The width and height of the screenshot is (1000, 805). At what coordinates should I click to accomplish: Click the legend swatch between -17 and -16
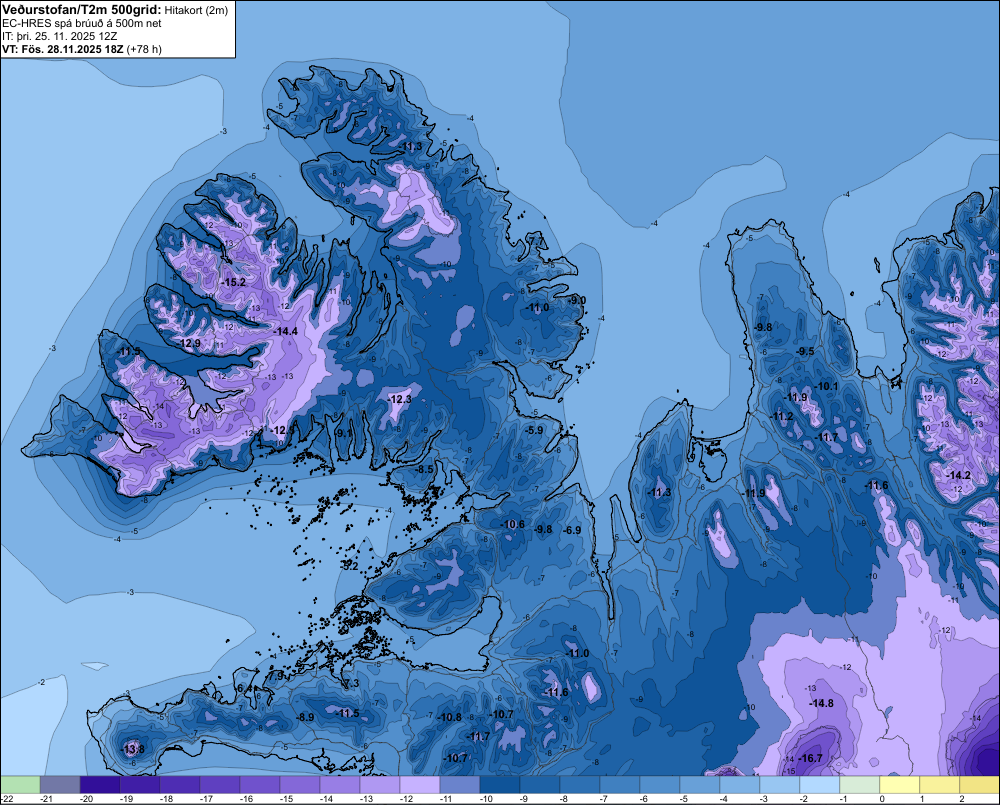tap(220, 784)
